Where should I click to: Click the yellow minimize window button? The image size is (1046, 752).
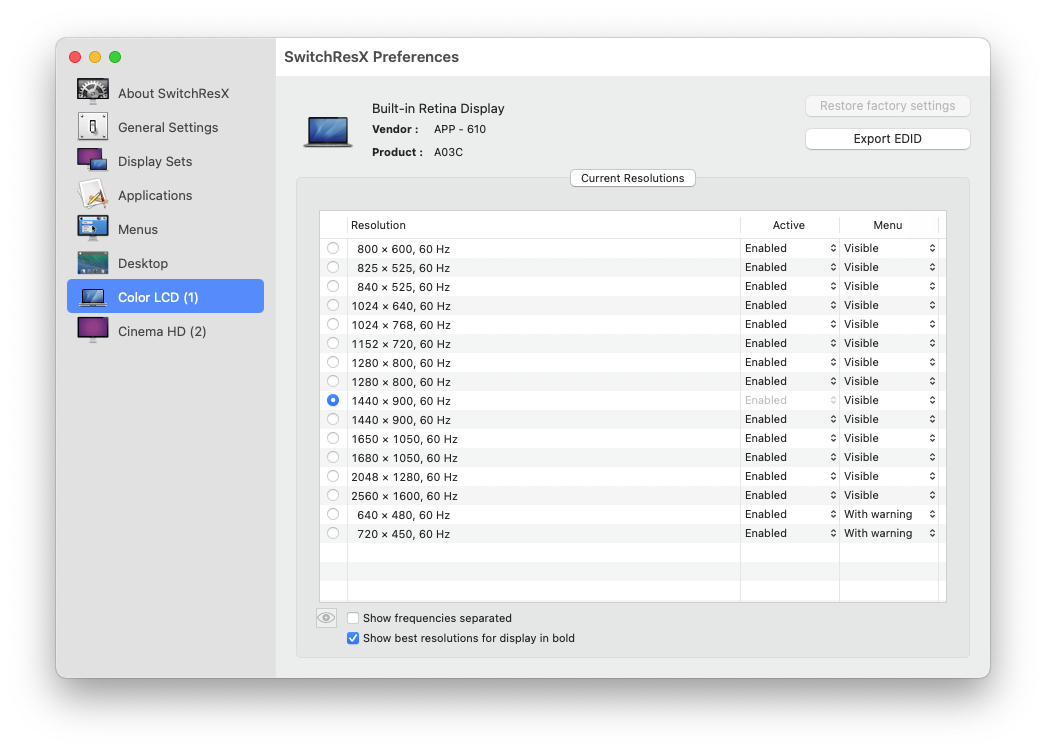[95, 57]
